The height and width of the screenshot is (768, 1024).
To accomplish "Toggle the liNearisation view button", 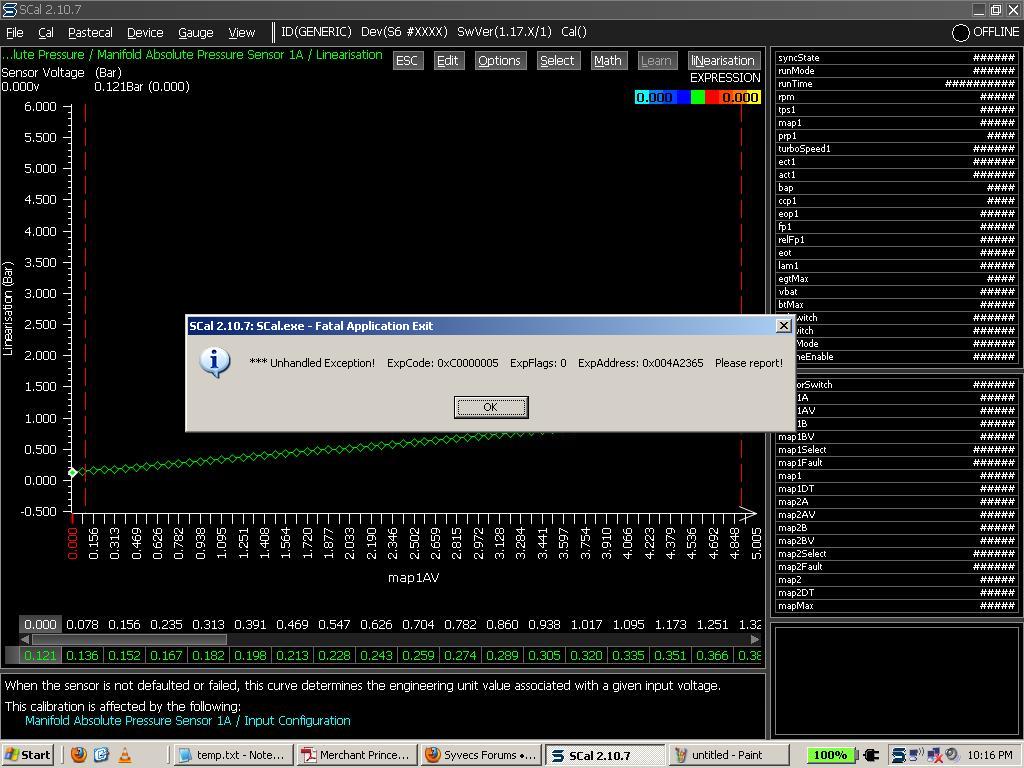I will point(722,61).
